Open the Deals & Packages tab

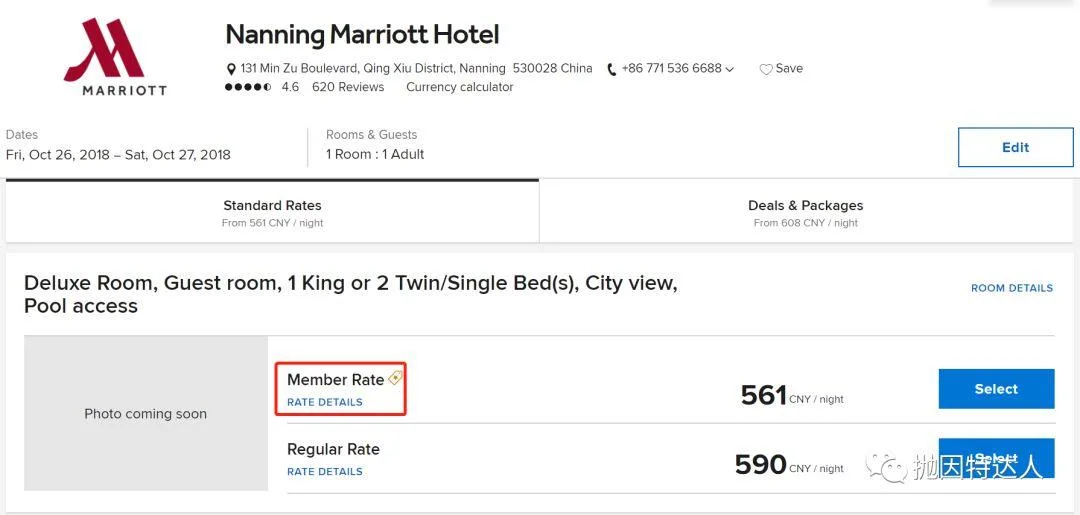(805, 212)
